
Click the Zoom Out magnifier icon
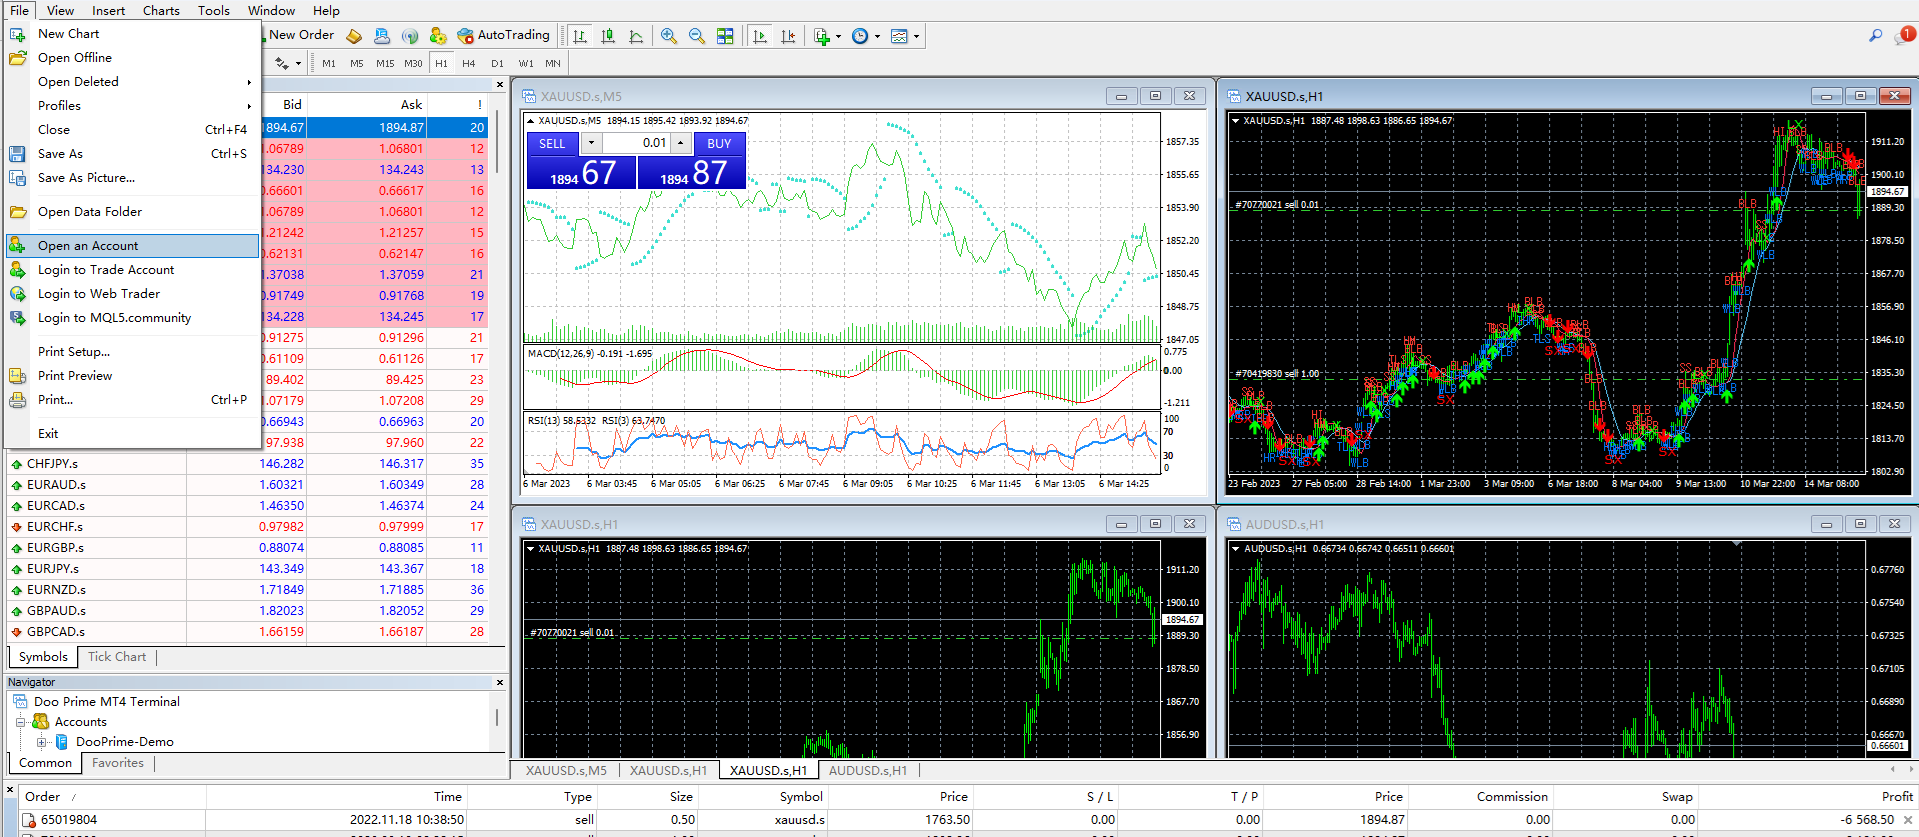(x=697, y=36)
